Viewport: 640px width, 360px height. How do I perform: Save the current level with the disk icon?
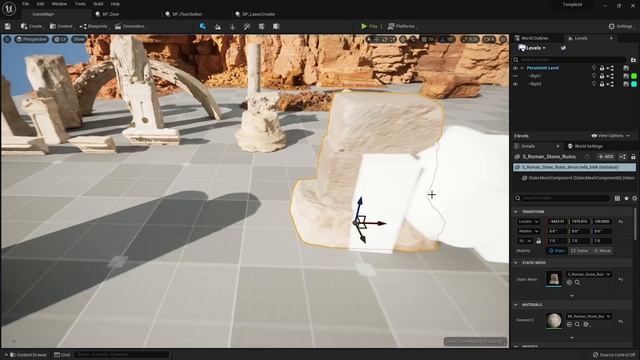[8, 26]
